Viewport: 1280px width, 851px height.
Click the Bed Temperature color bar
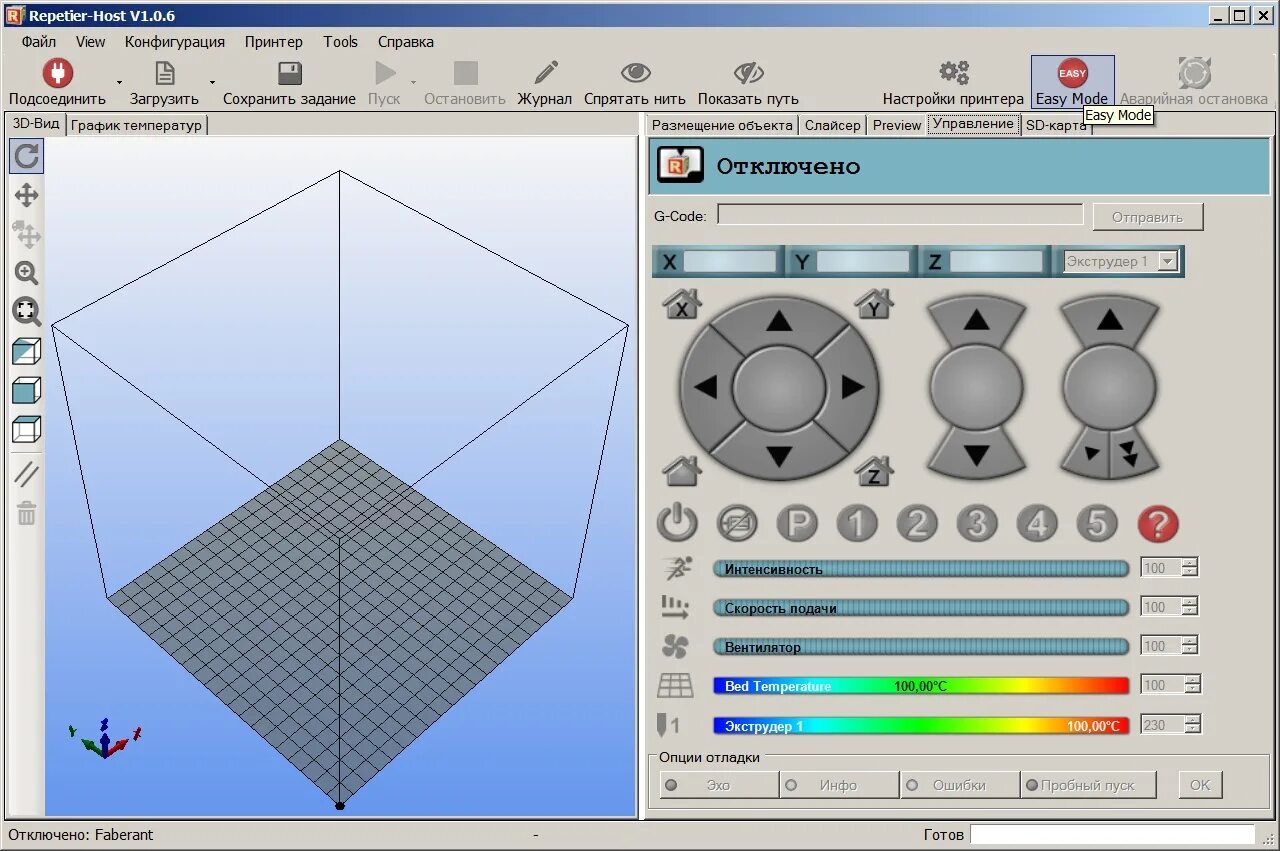point(921,685)
